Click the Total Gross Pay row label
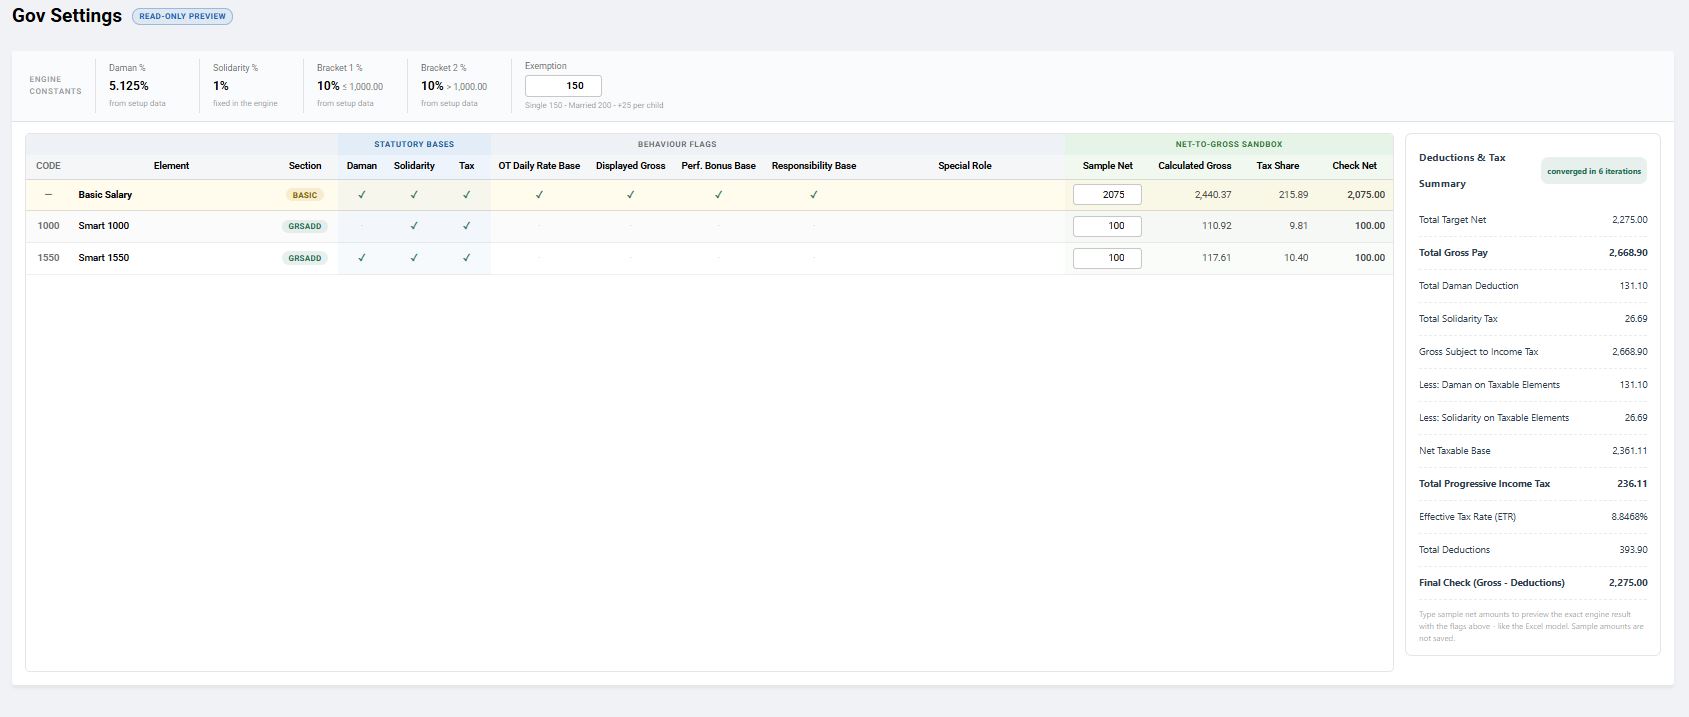This screenshot has height=717, width=1689. pos(1453,253)
